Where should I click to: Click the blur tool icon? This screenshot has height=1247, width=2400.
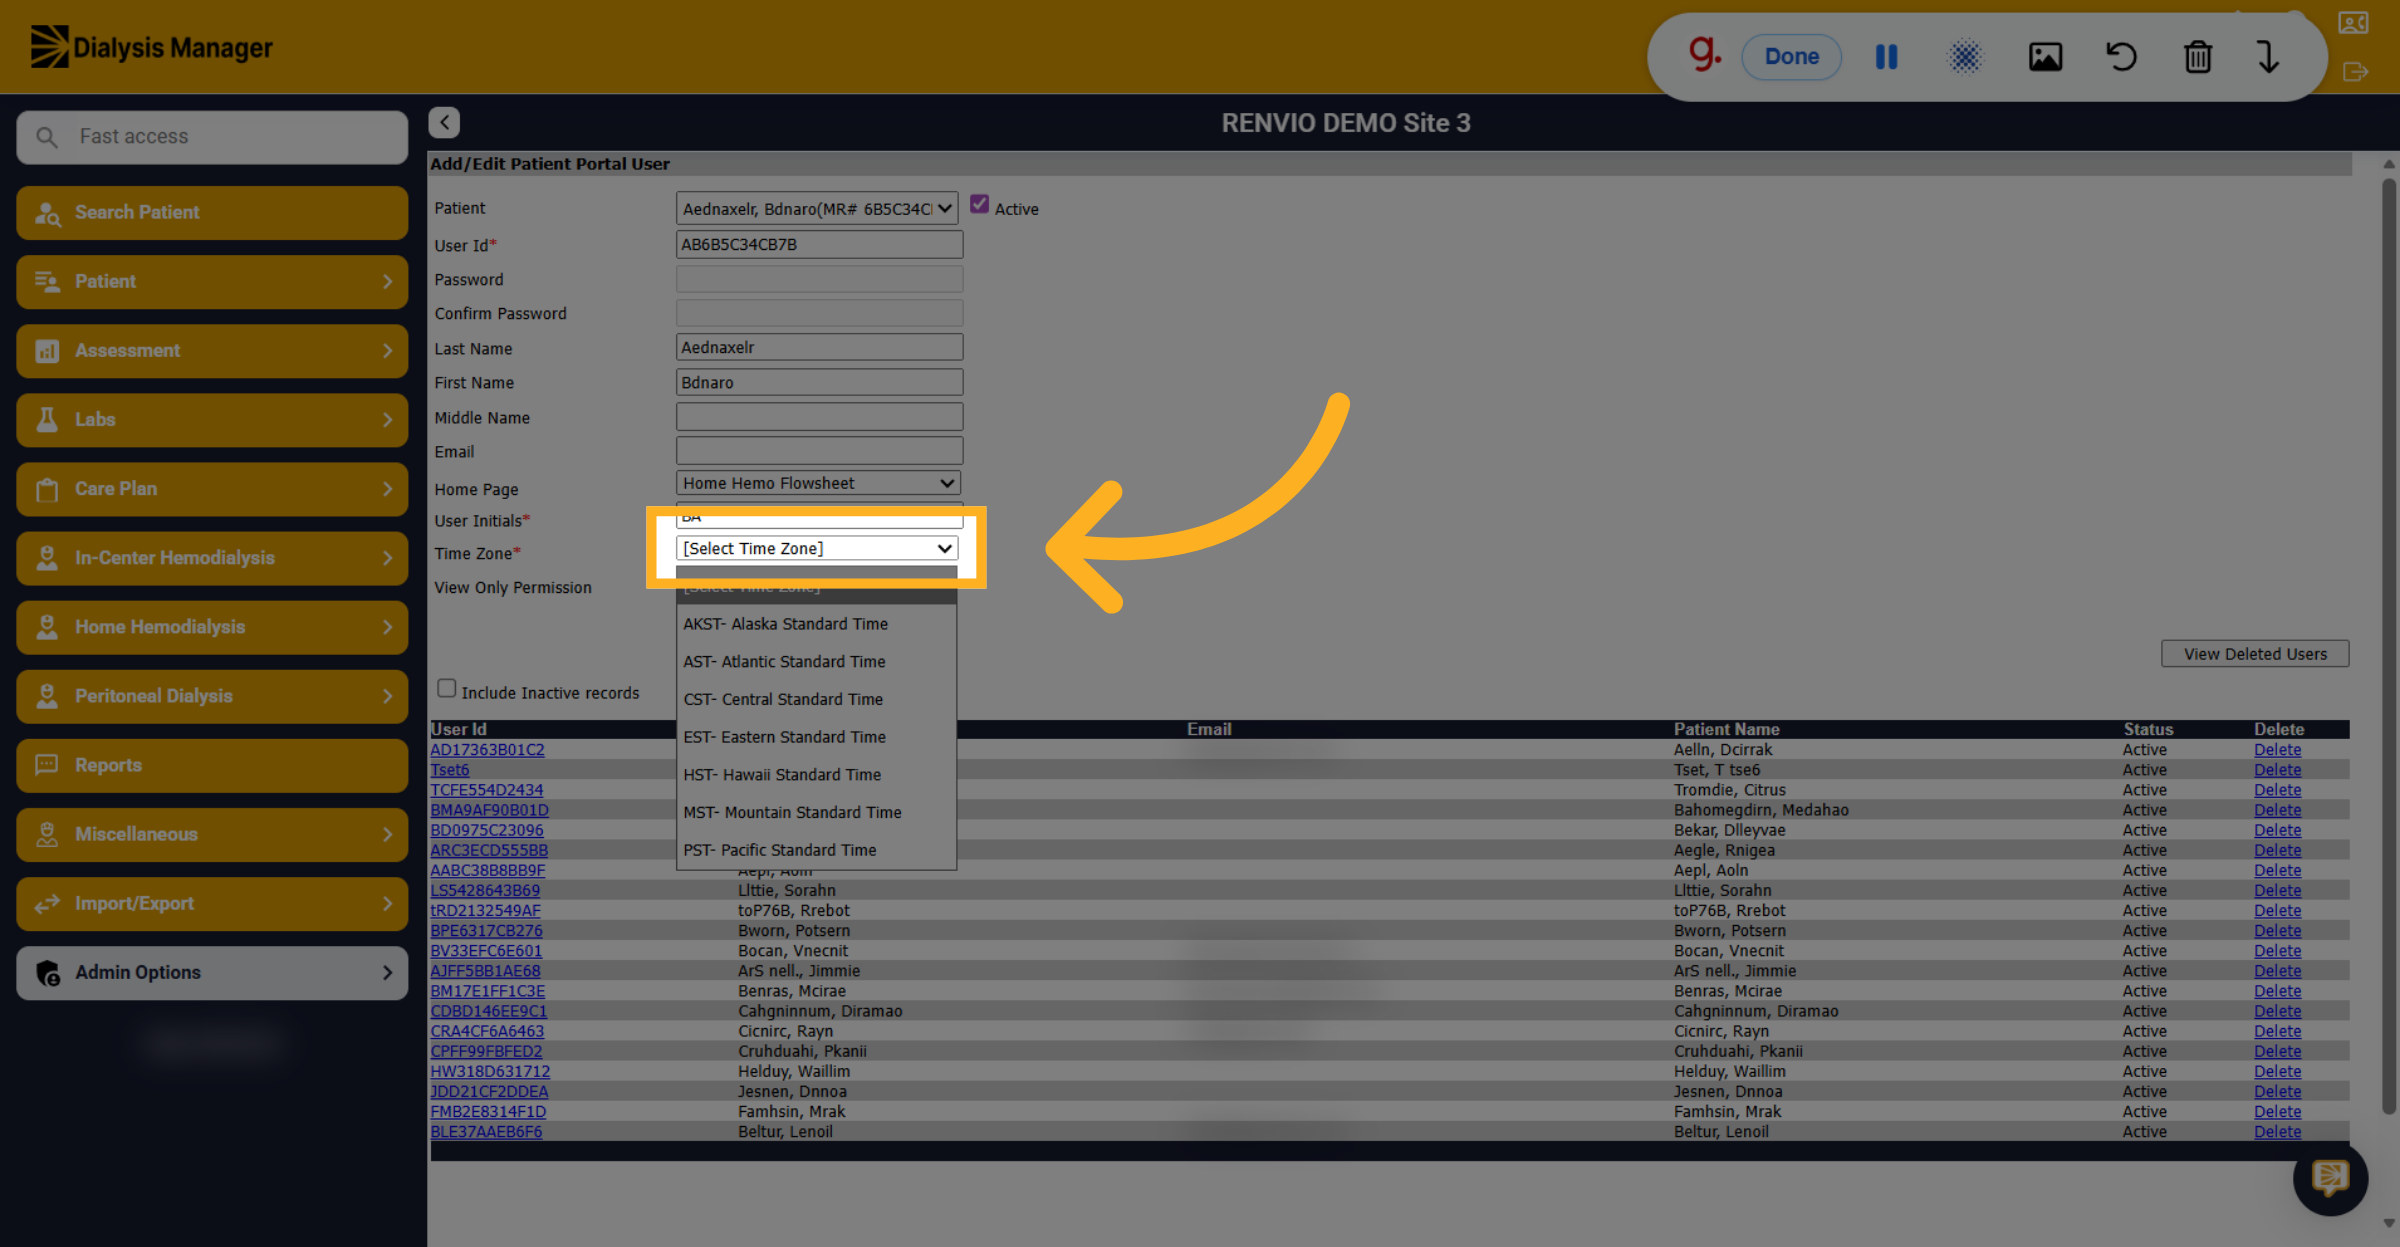pos(1964,57)
